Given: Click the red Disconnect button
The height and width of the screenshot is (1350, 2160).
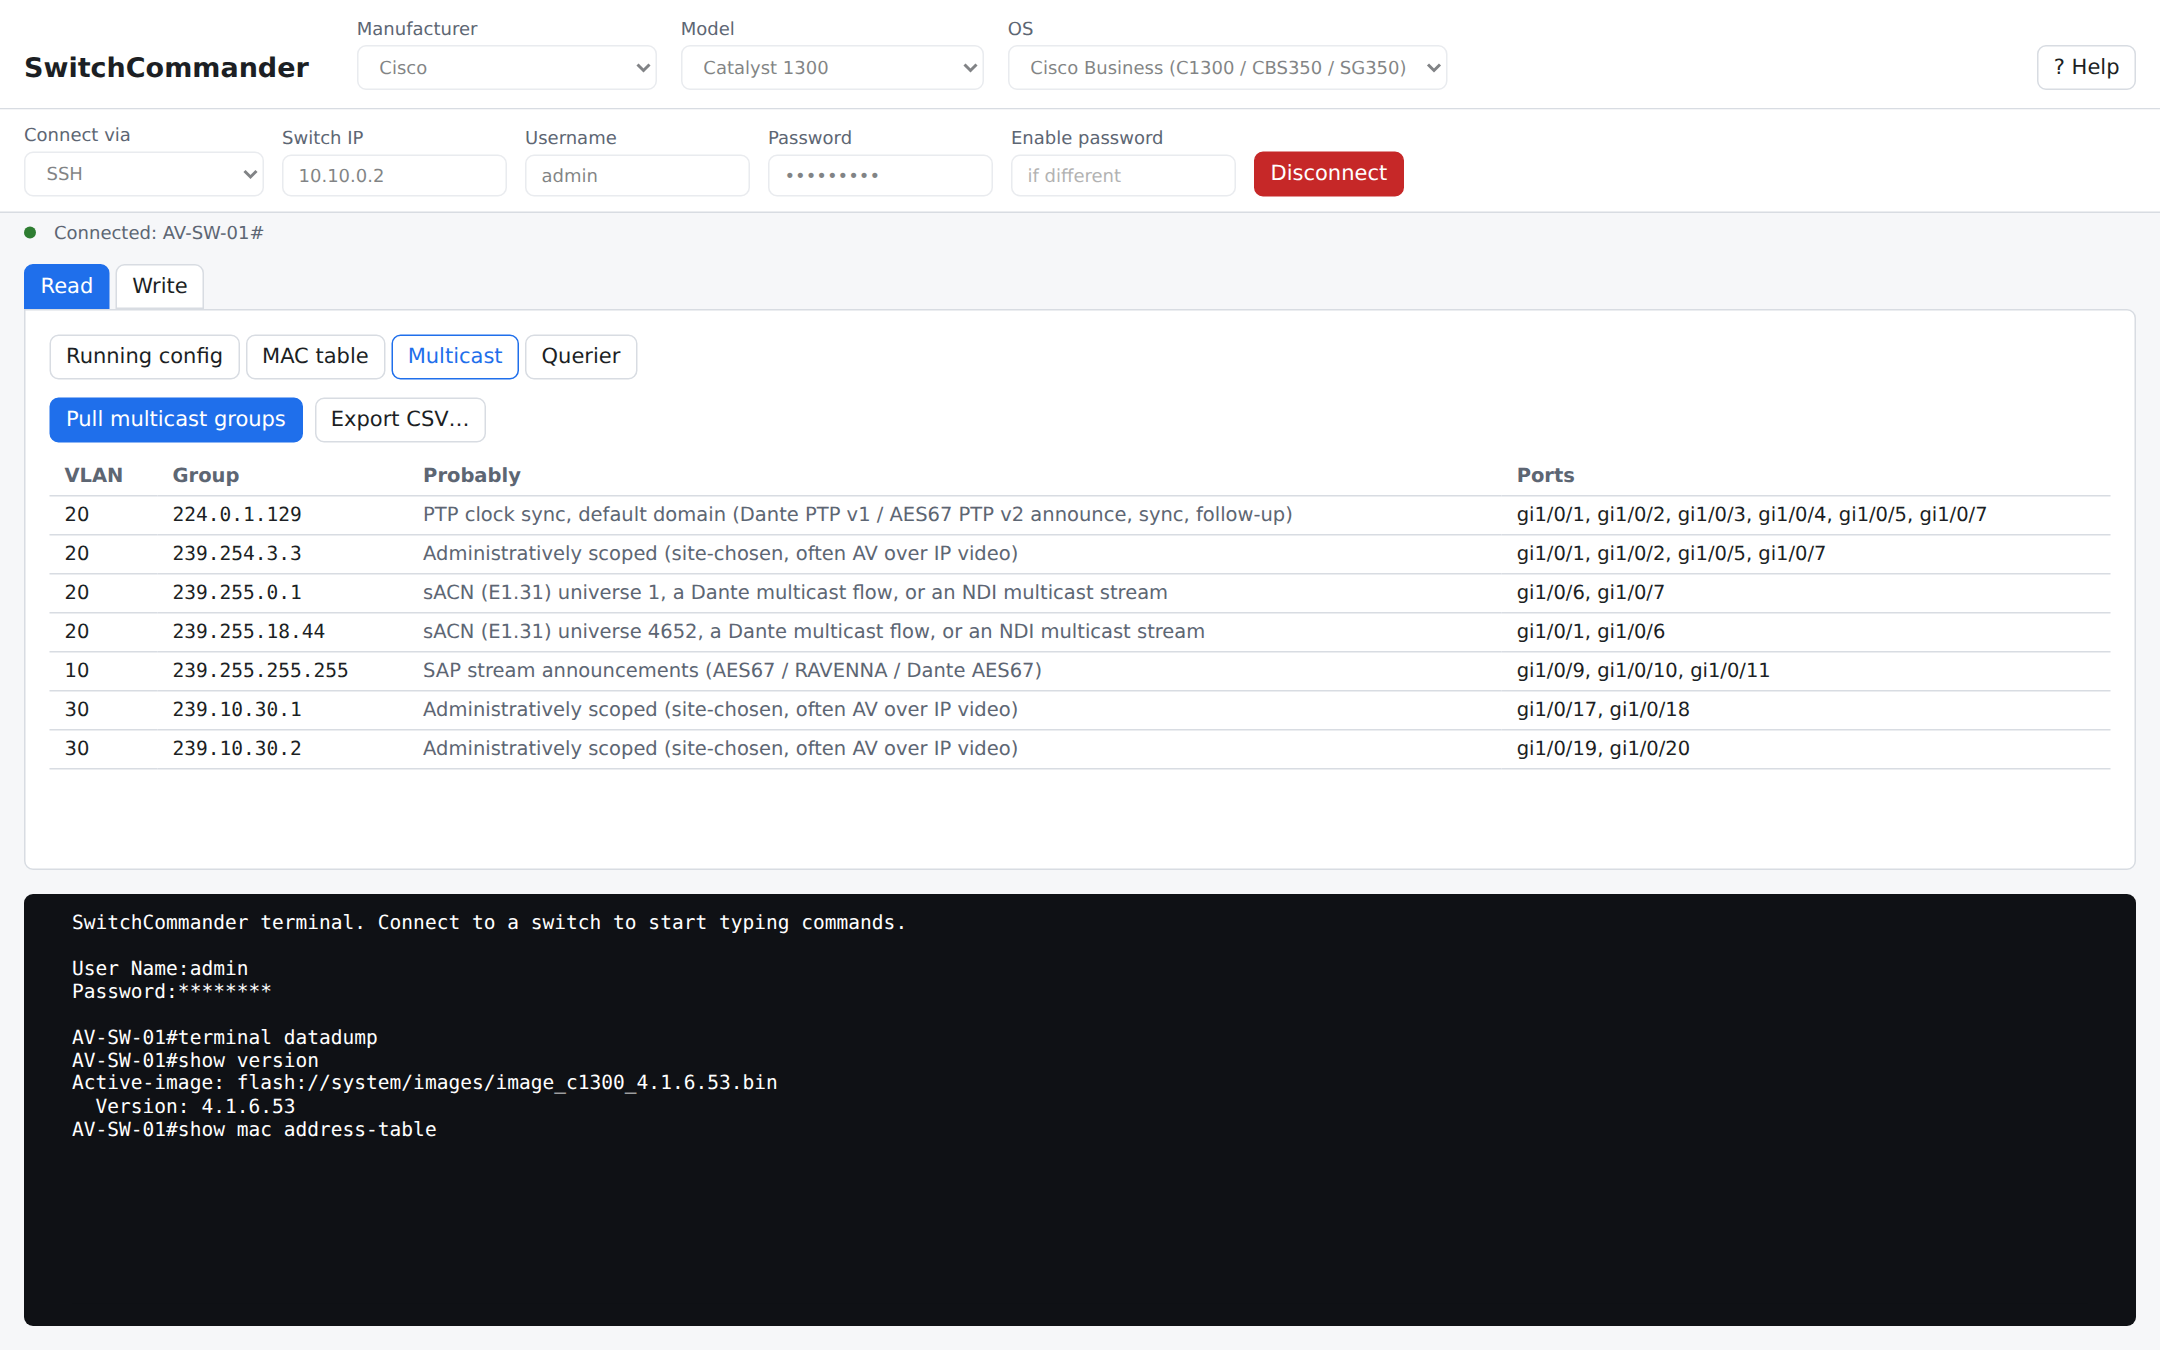Looking at the screenshot, I should (x=1328, y=174).
